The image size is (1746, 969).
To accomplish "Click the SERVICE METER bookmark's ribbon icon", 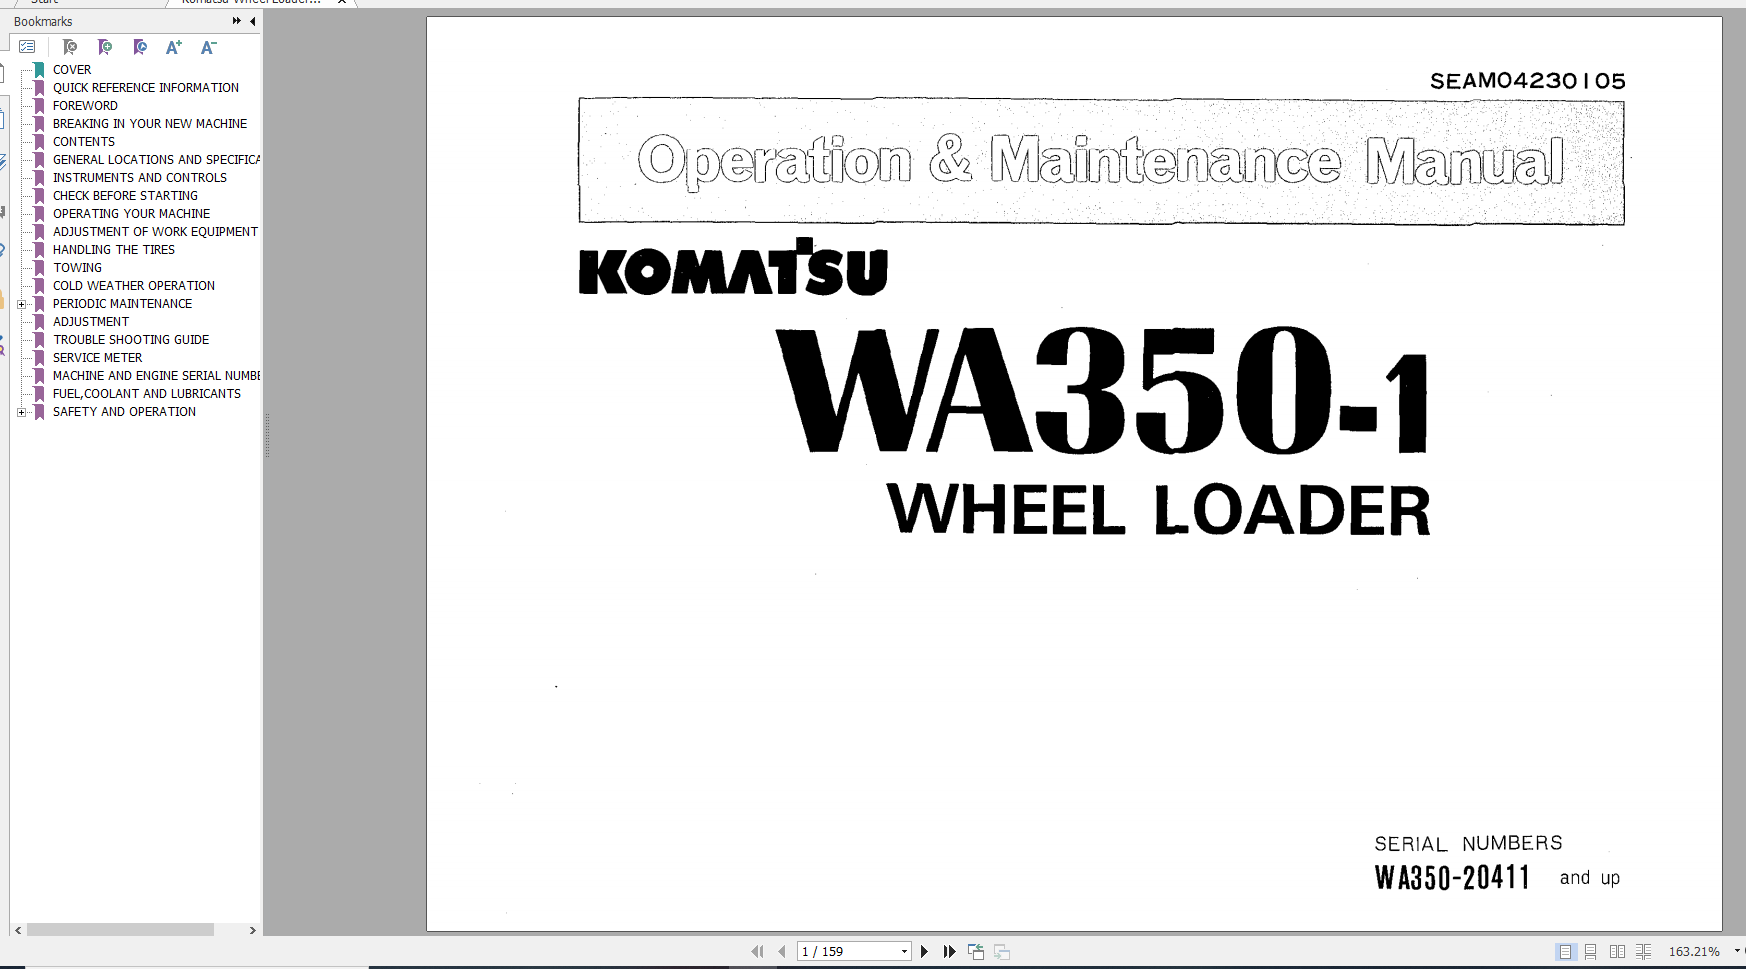I will (39, 358).
